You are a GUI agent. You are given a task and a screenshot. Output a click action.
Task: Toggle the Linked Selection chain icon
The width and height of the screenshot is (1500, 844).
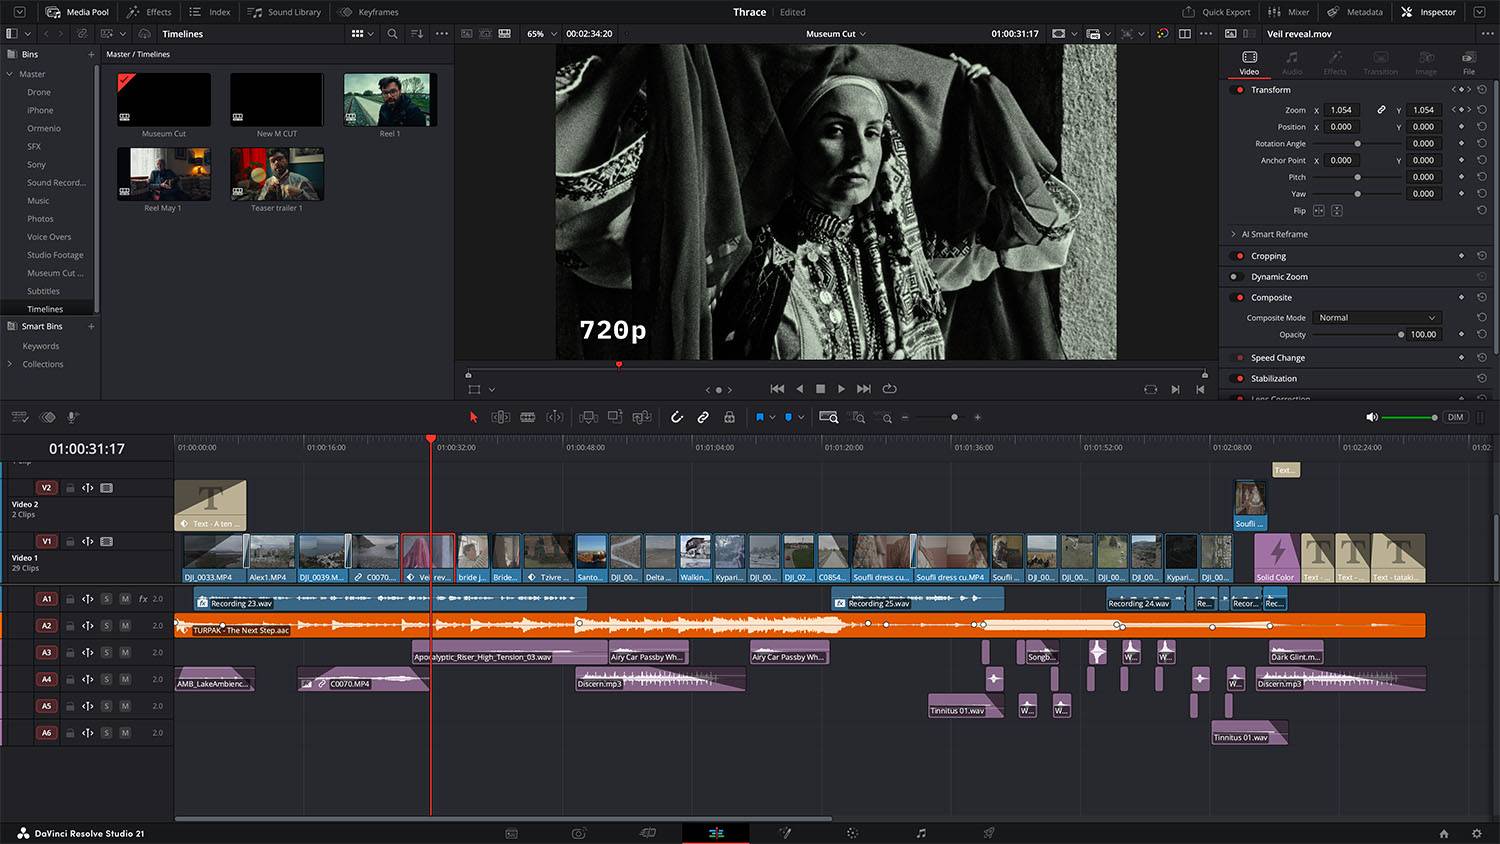point(703,417)
